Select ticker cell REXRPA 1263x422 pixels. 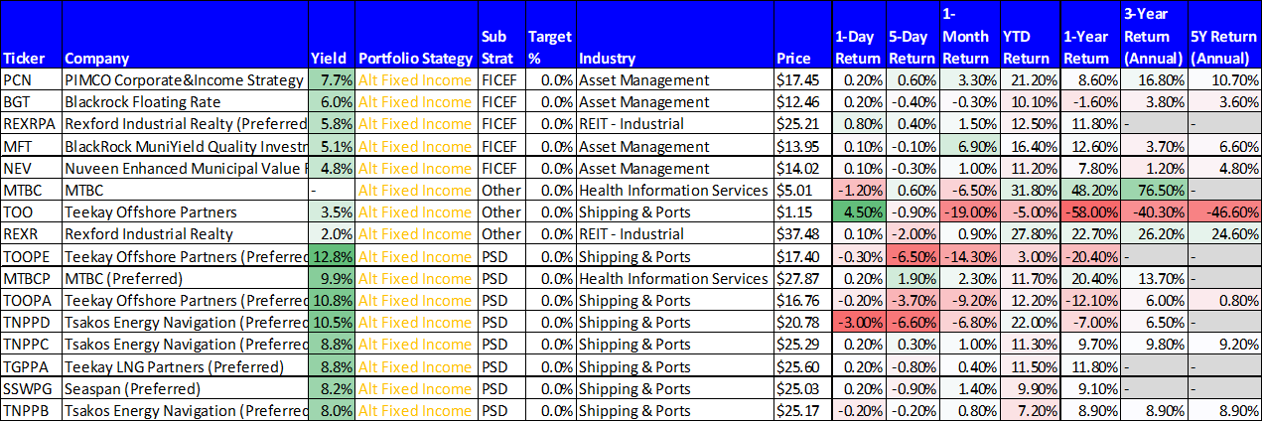[x=31, y=123]
